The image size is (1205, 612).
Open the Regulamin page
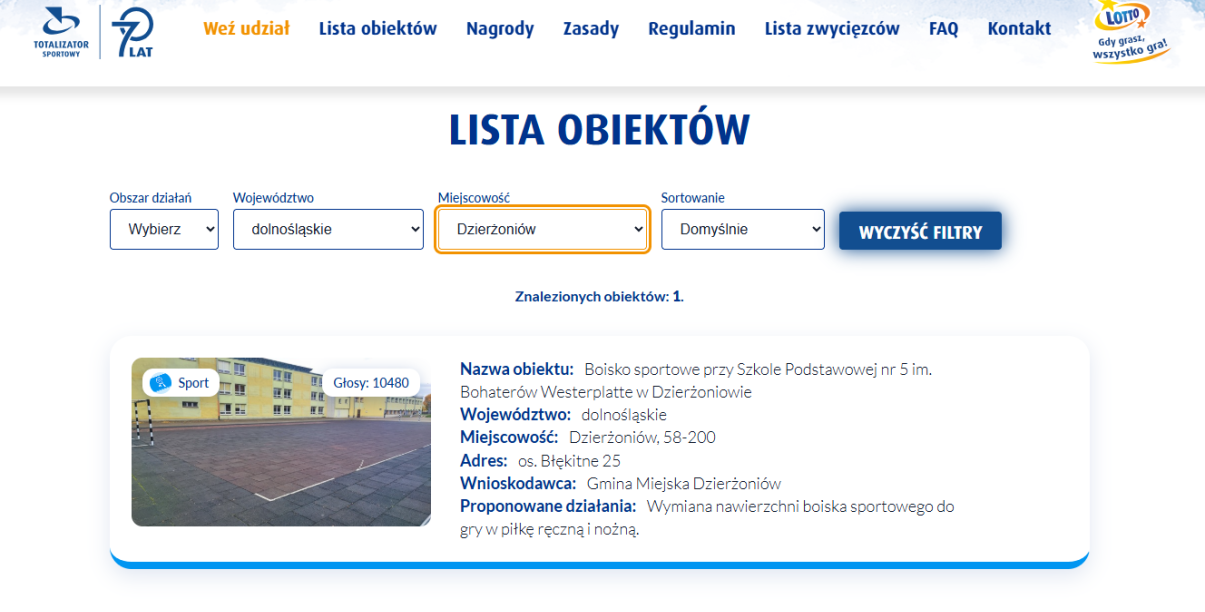[691, 28]
